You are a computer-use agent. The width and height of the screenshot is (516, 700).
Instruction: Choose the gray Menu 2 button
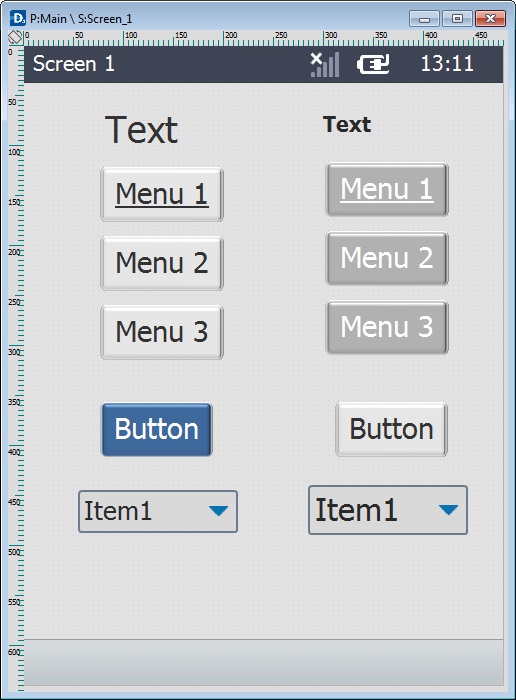[x=387, y=258]
